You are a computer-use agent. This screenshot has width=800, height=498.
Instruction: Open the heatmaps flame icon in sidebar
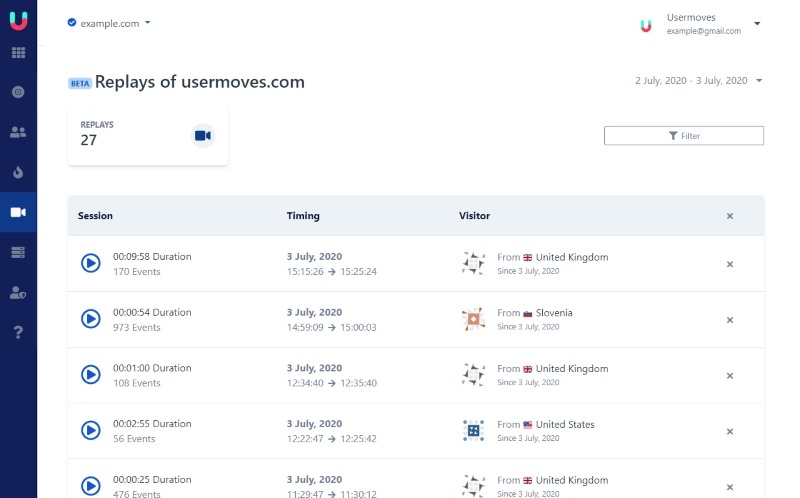tap(18, 172)
